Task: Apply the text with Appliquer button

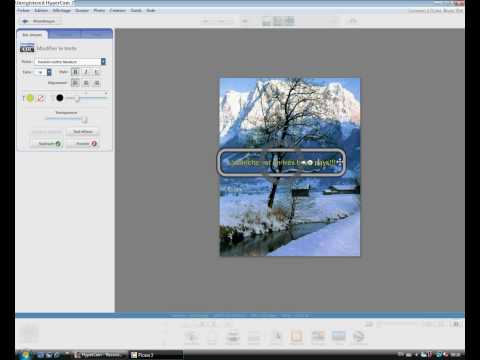Action: [x=47, y=144]
